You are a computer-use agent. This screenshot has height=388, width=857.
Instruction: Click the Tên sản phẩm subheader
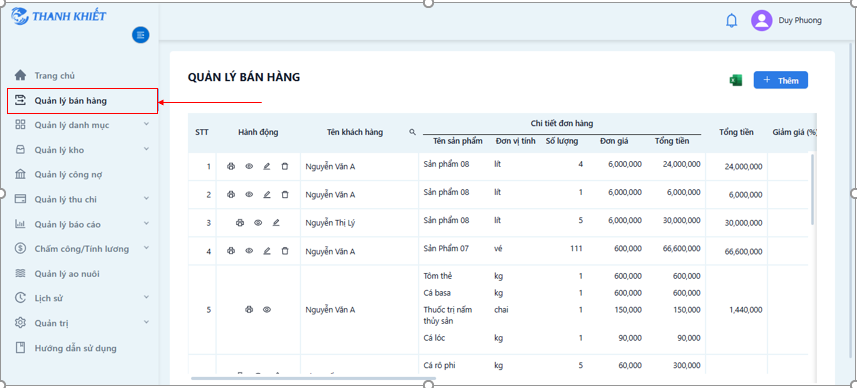tap(458, 141)
